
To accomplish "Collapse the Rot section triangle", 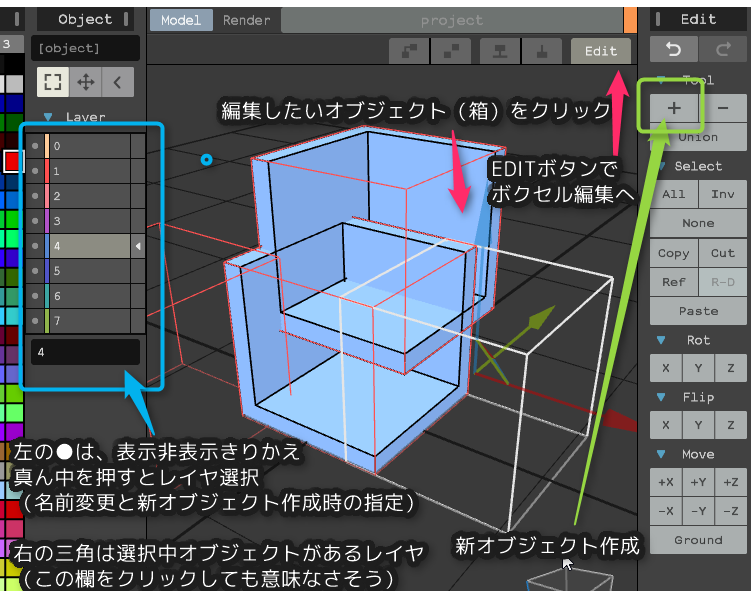I will 661,340.
